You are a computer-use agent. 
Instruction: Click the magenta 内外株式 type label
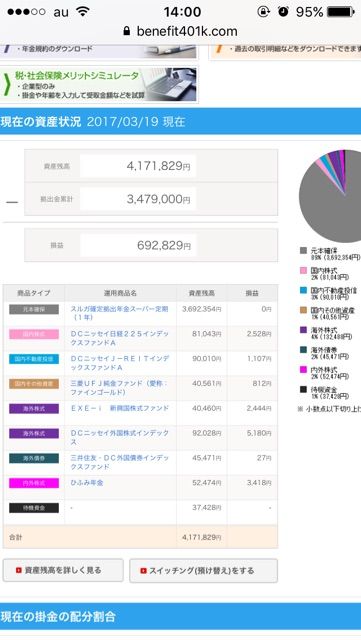[x=34, y=483]
